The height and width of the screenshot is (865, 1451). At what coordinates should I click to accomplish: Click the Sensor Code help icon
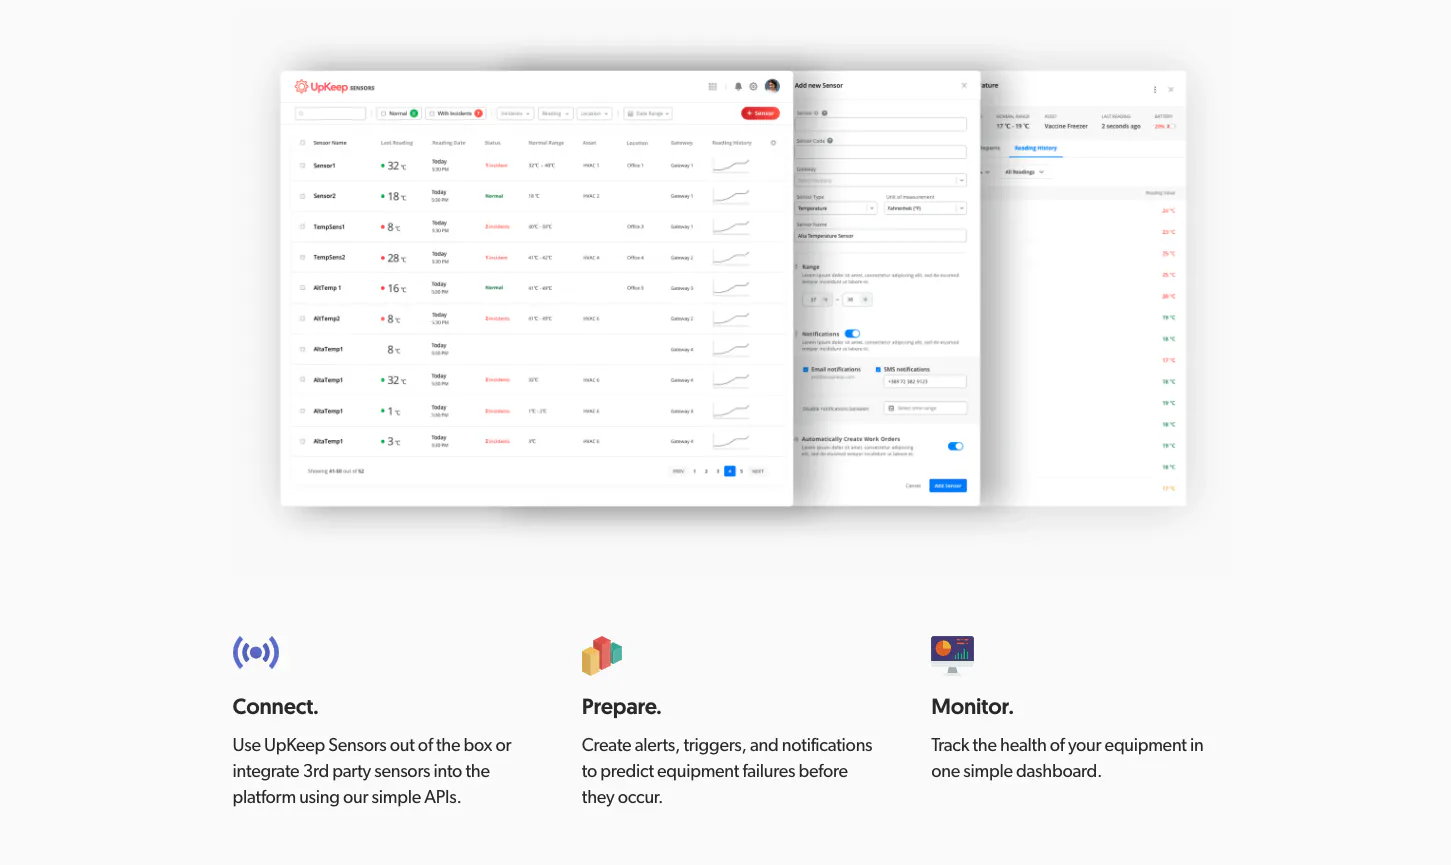830,141
